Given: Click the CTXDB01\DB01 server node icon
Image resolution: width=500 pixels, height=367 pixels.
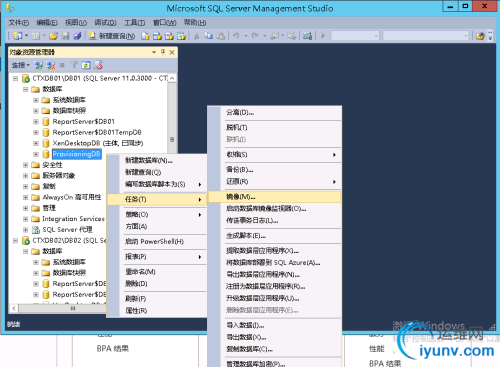Looking at the screenshot, I should coord(26,78).
